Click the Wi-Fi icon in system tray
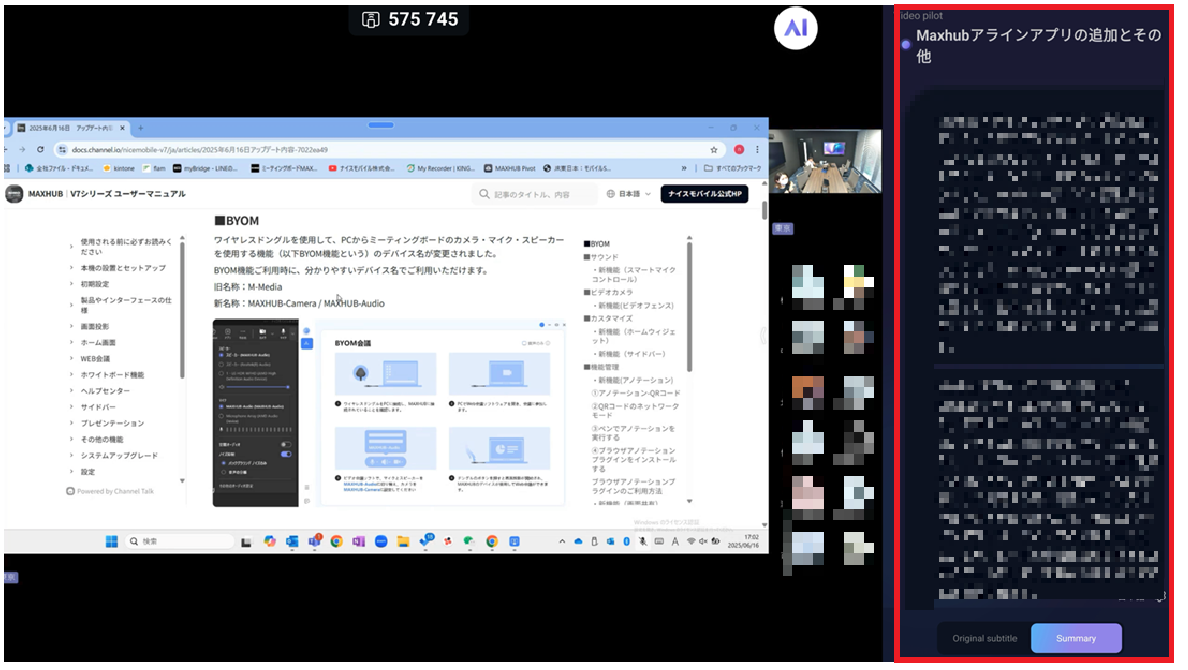The width and height of the screenshot is (1188, 670). click(x=691, y=541)
